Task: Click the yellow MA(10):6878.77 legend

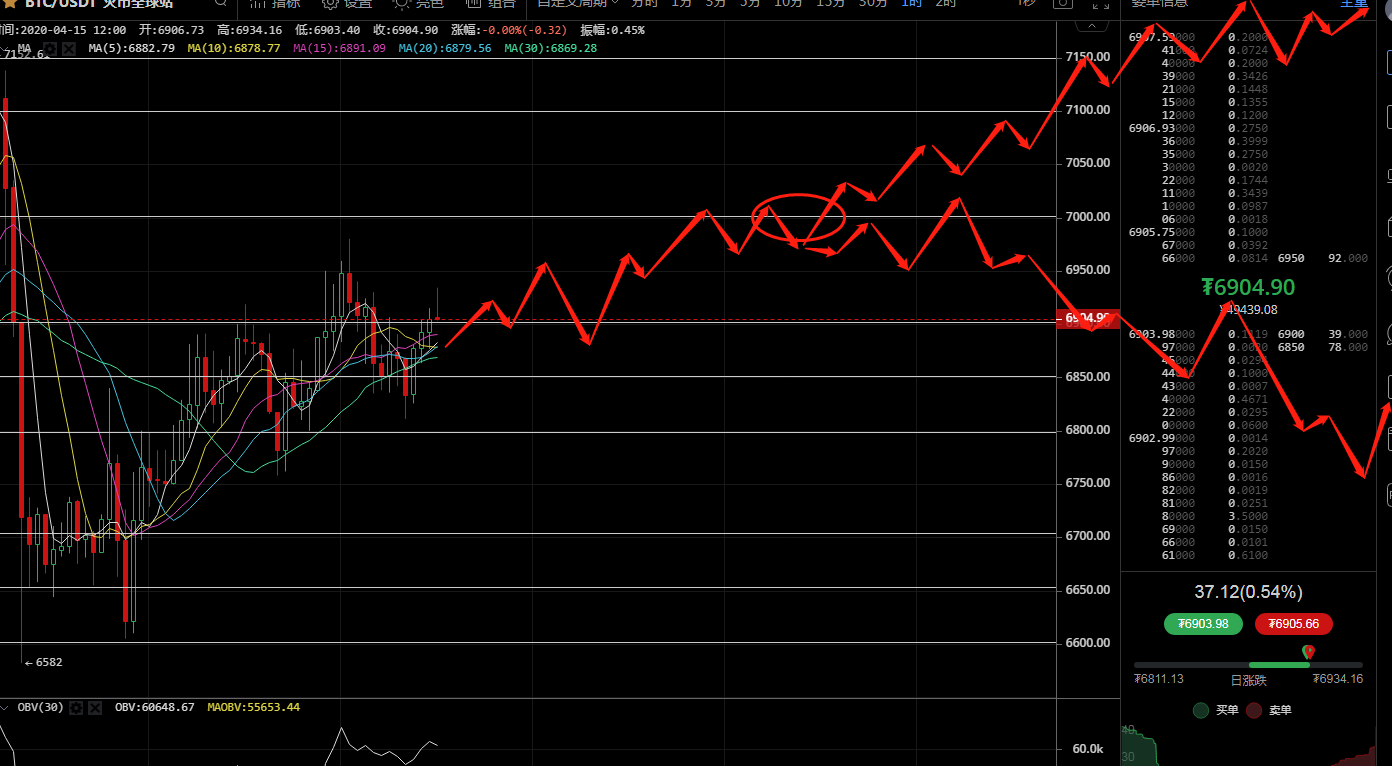Action: (x=232, y=48)
